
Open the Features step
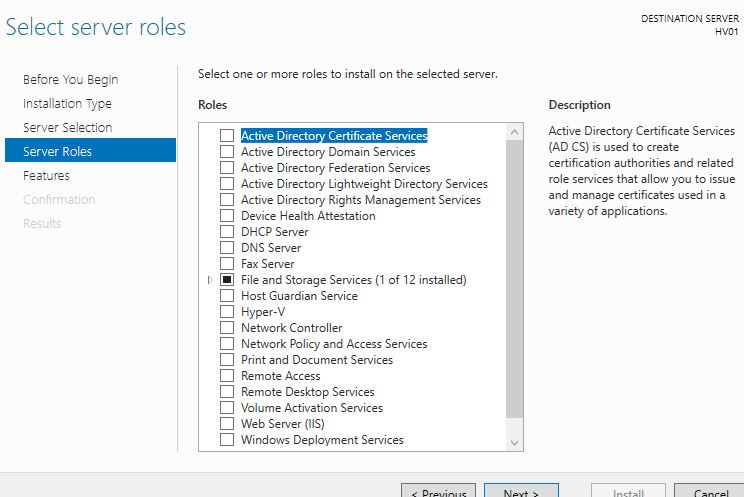pos(46,176)
